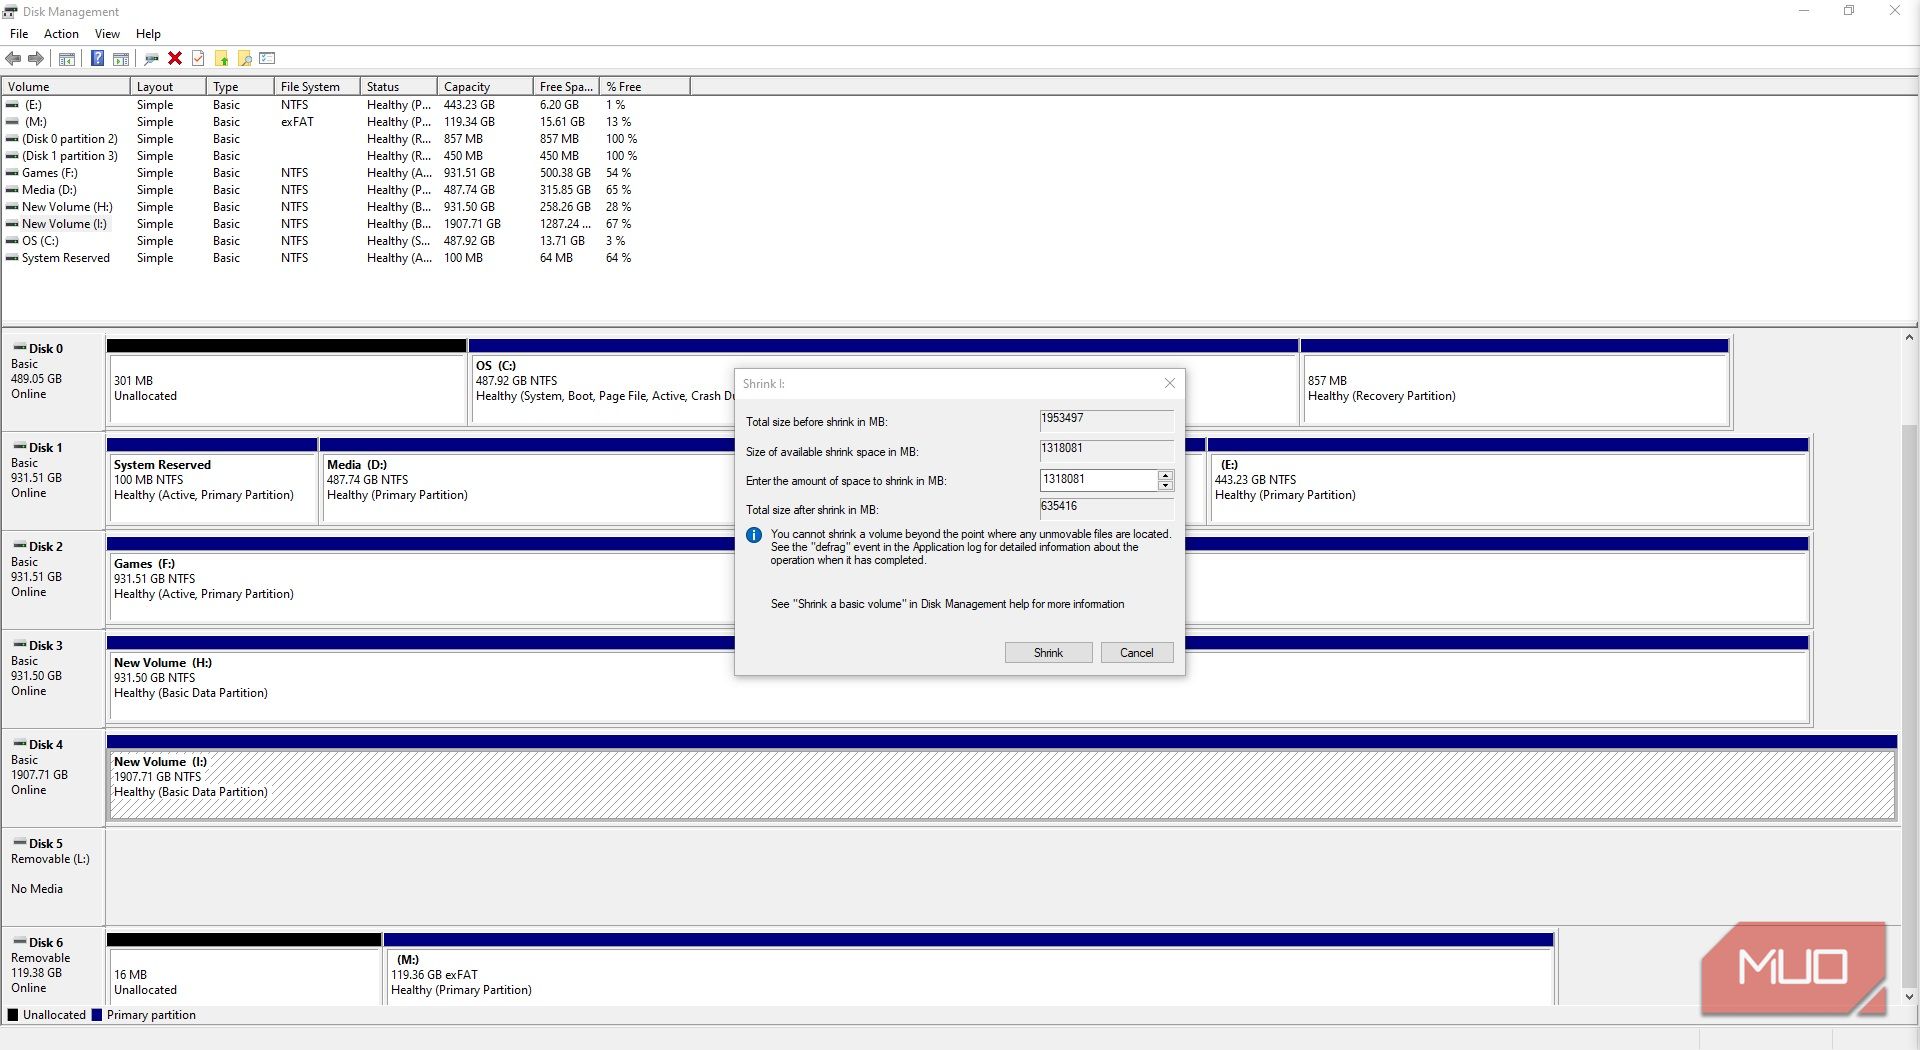
Task: Sort by the Free Space column header
Action: click(x=566, y=87)
